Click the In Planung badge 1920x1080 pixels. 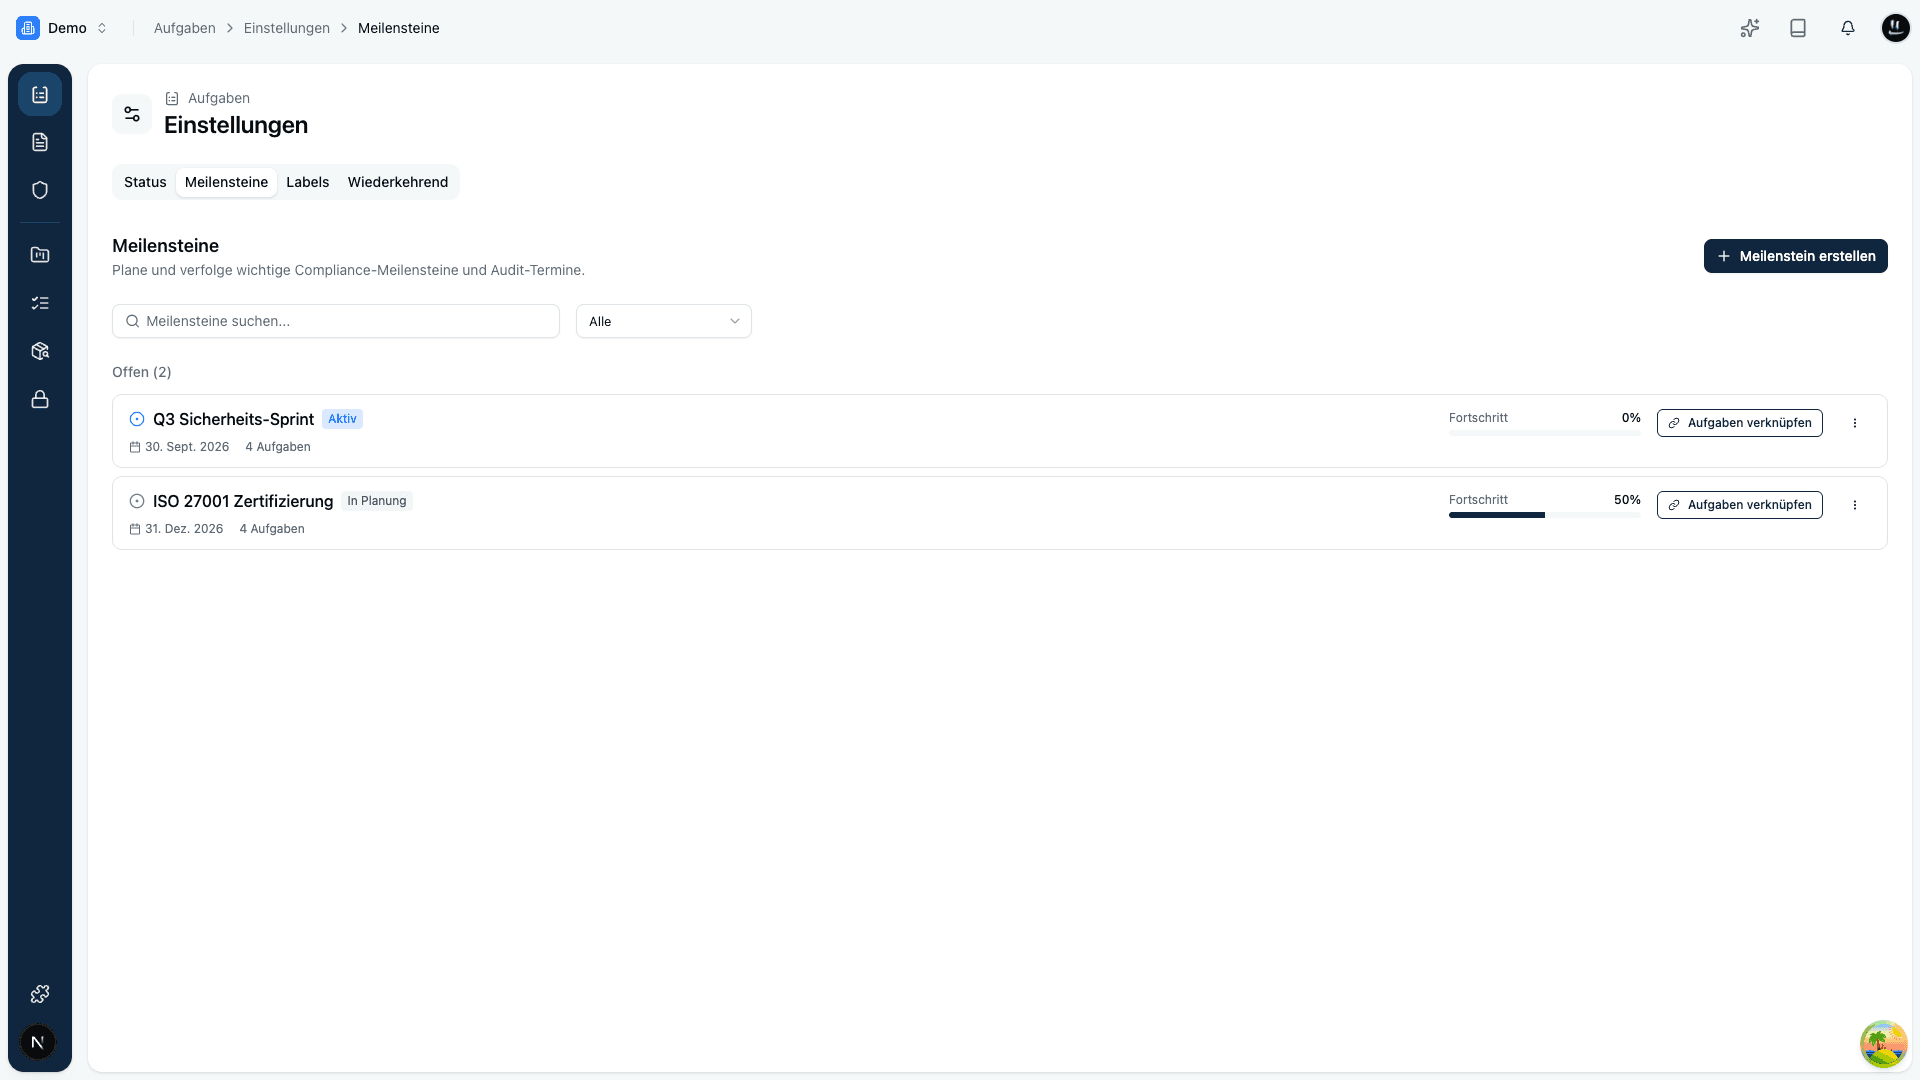tap(377, 501)
